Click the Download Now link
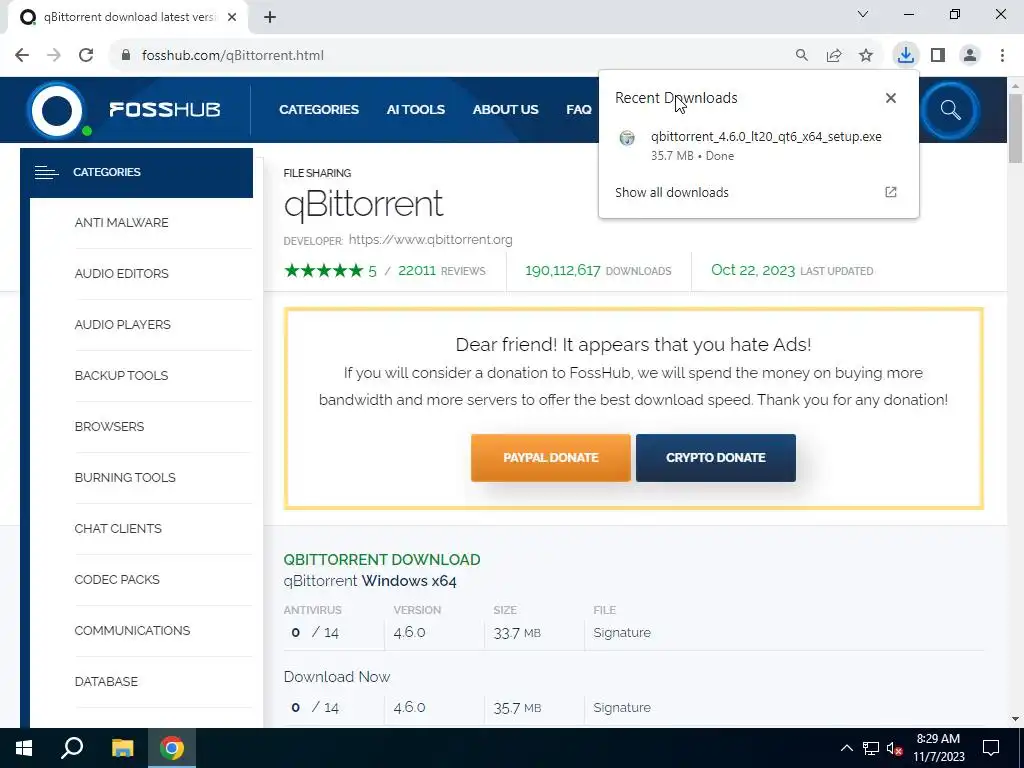The height and width of the screenshot is (768, 1024). [x=337, y=677]
